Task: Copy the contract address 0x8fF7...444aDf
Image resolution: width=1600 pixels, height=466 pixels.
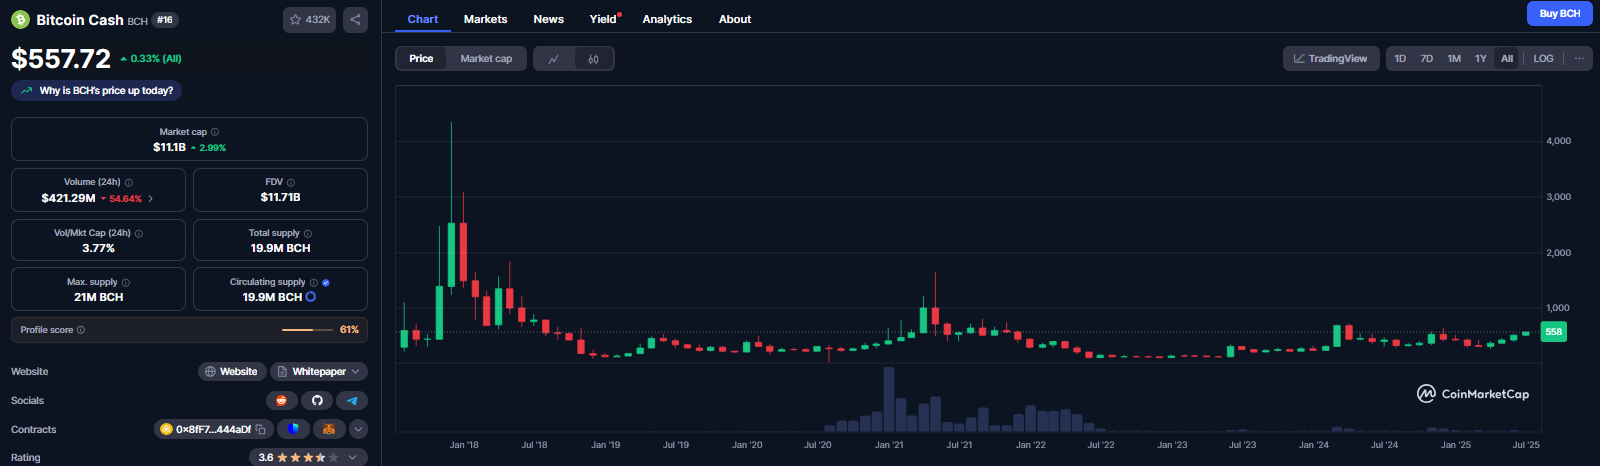Action: pos(260,429)
